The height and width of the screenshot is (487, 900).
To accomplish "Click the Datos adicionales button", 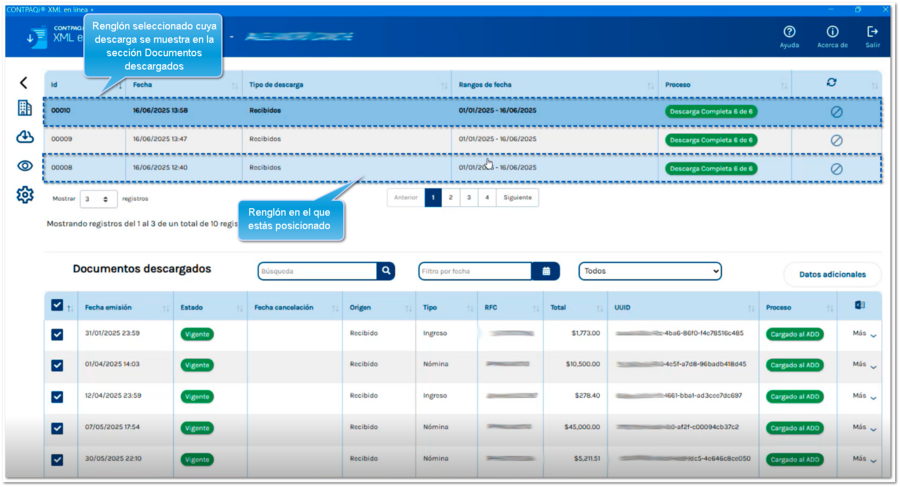I will click(832, 274).
